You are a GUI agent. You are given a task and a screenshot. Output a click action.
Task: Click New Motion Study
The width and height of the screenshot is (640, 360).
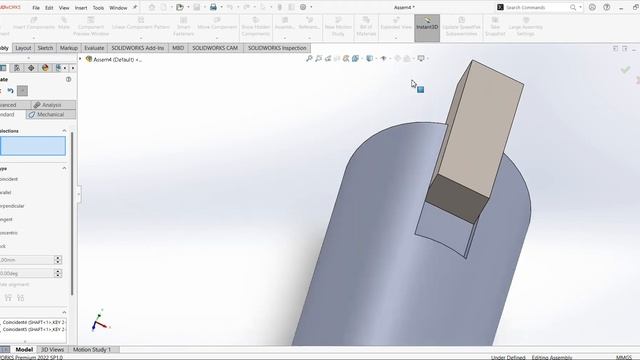point(338,27)
